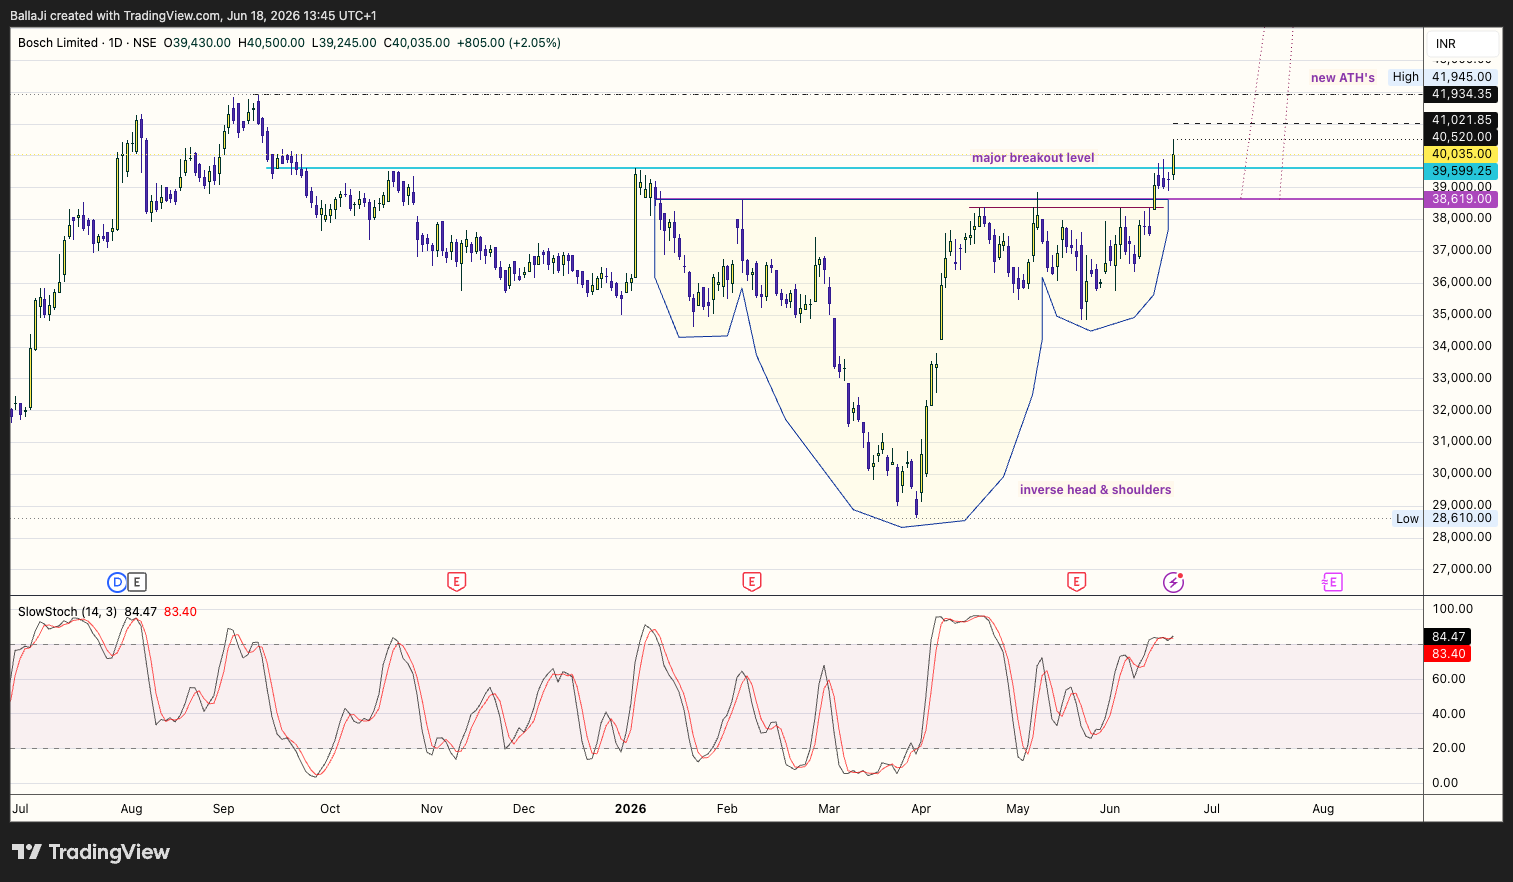Click the 2026 year label on time axis
Screen dimensions: 1513x882
click(631, 809)
